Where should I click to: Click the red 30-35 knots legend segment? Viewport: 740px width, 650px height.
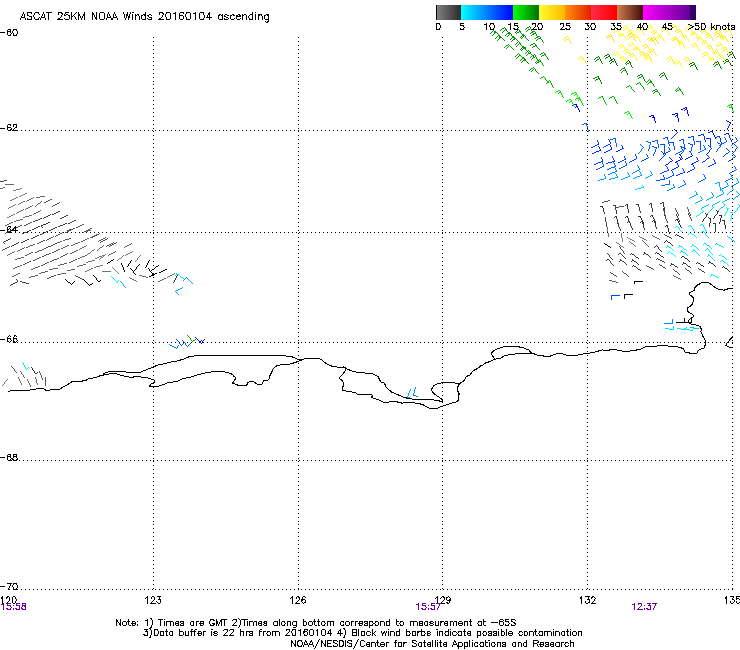pos(604,12)
